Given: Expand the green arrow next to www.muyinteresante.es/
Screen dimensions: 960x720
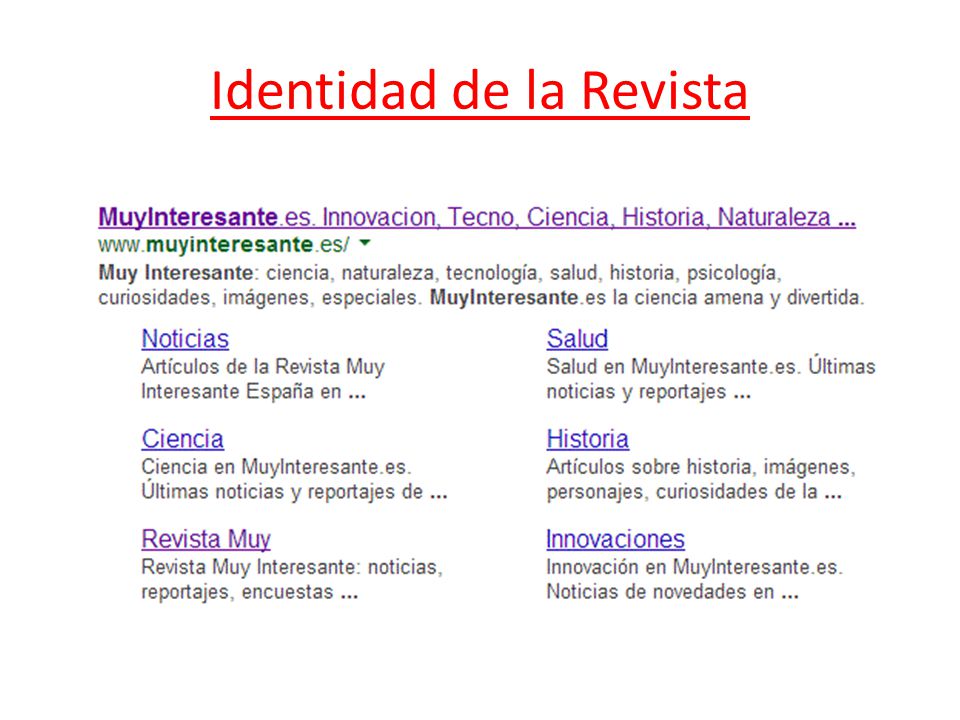Looking at the screenshot, I should click(x=365, y=243).
